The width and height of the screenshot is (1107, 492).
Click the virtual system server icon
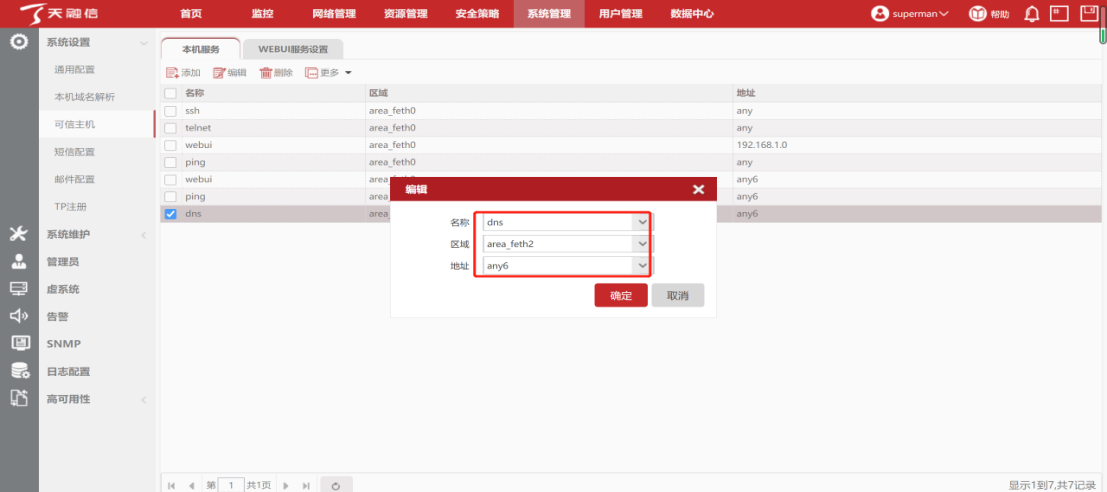point(19,289)
